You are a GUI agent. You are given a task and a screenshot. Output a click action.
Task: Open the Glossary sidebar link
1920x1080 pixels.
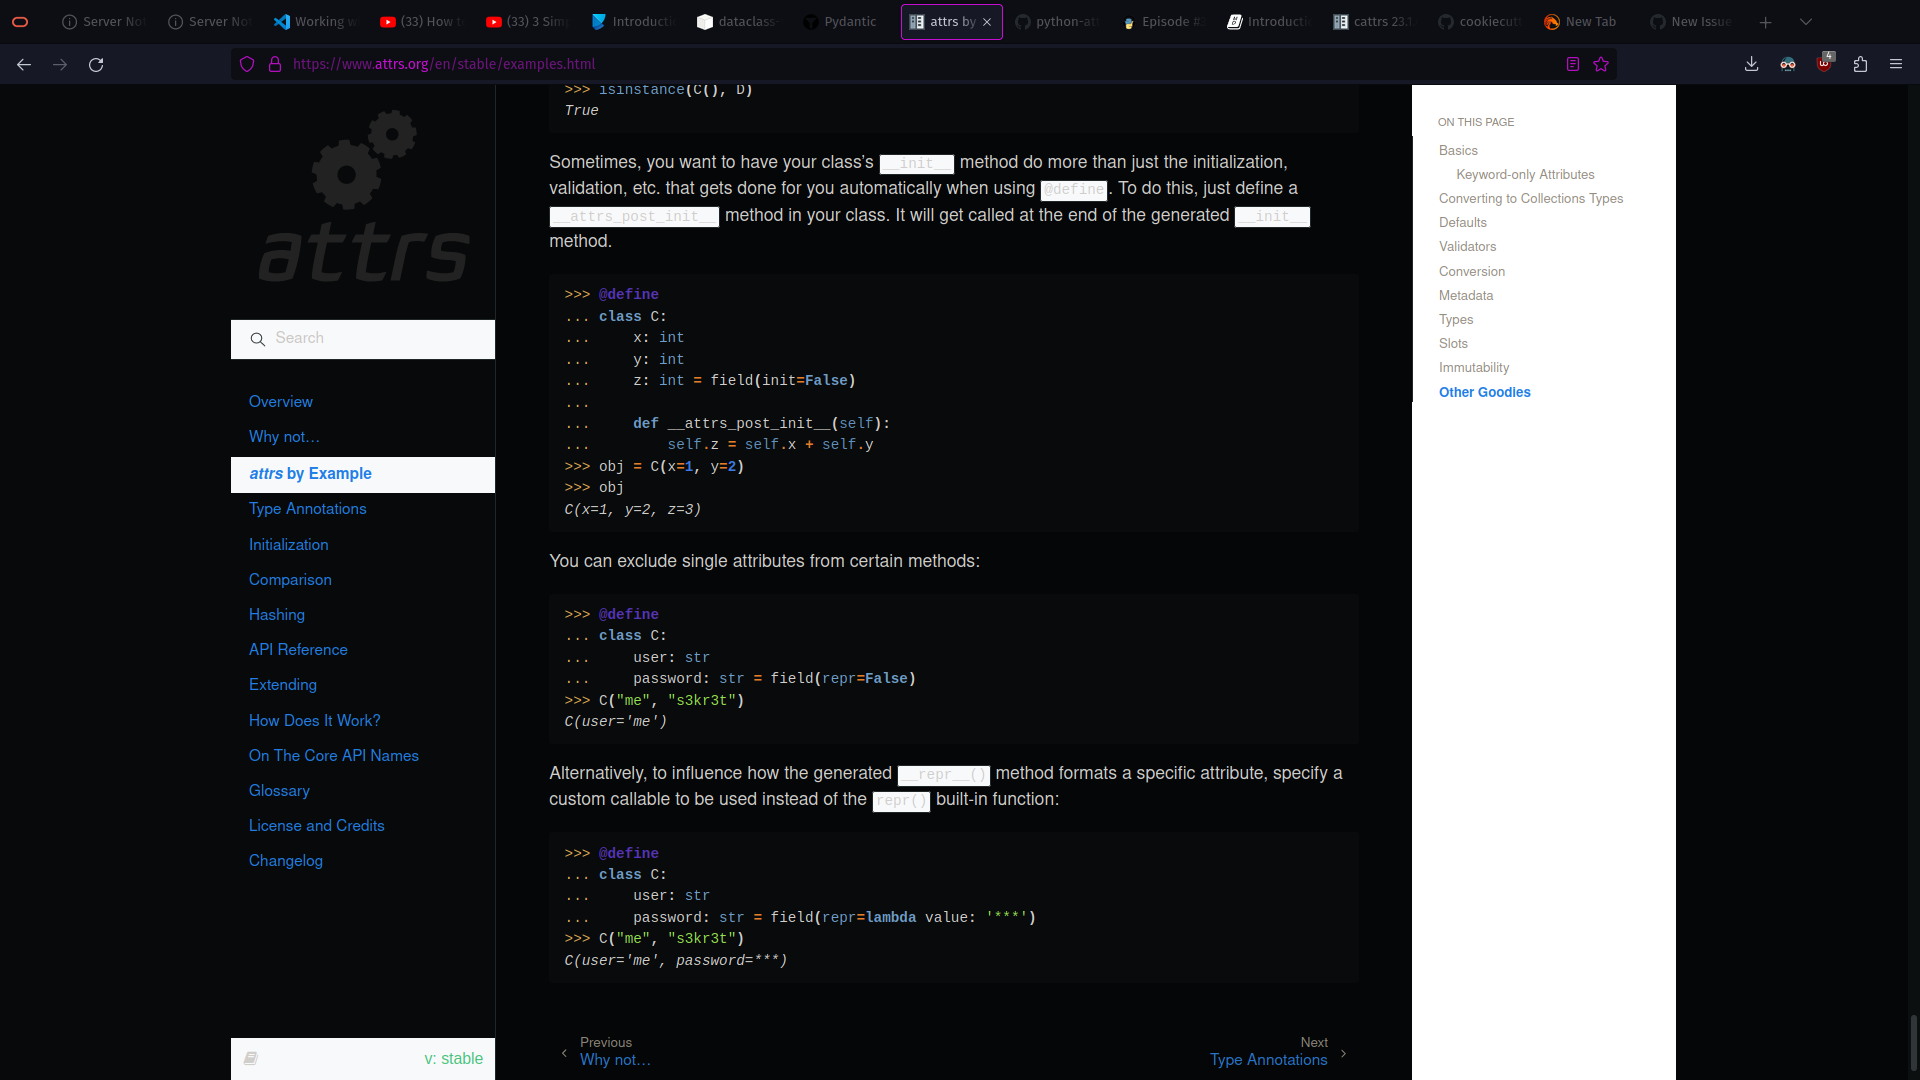pyautogui.click(x=279, y=790)
